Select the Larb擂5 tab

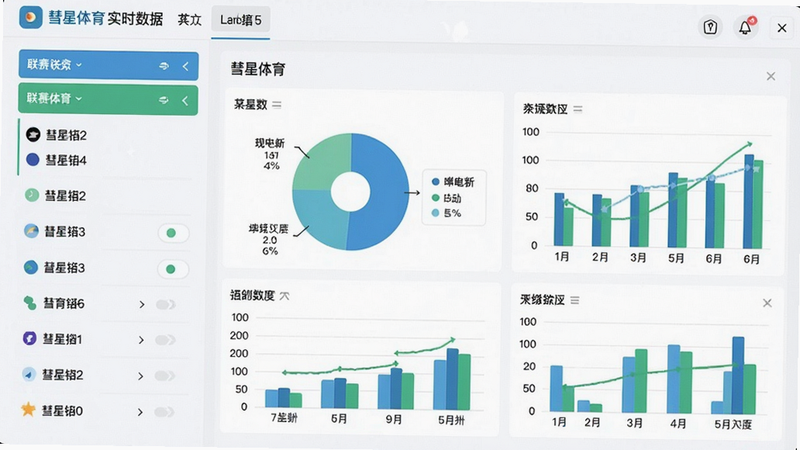pos(240,20)
